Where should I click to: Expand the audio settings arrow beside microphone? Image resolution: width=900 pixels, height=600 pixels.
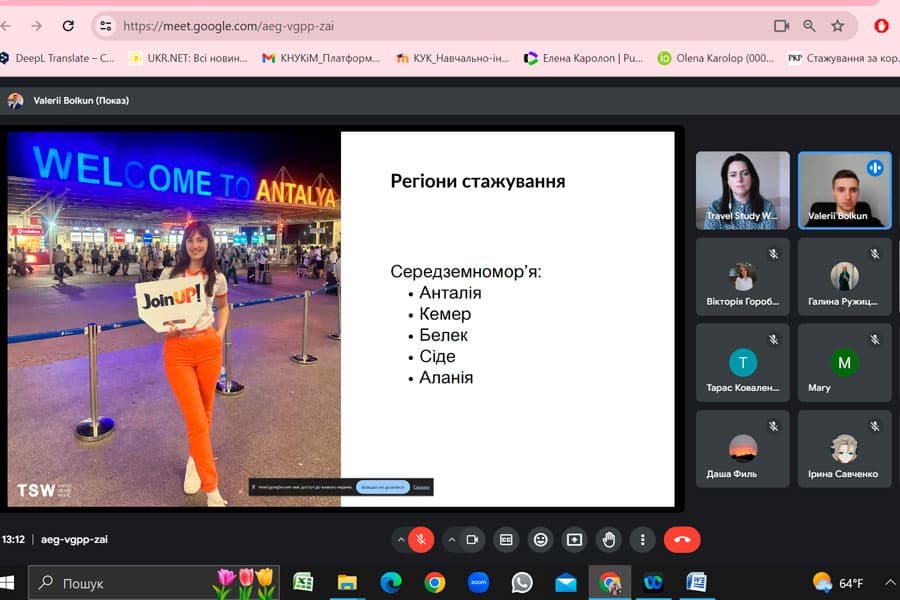pos(401,540)
